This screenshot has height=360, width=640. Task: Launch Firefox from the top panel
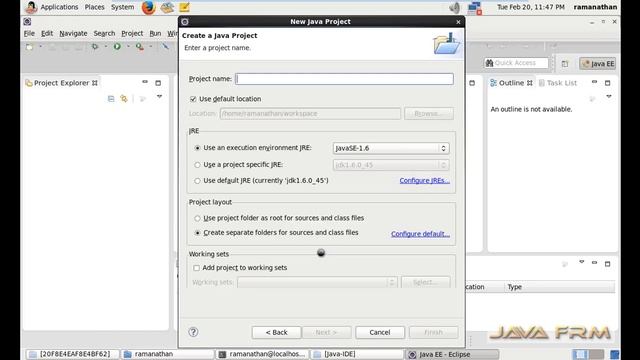[148, 7]
